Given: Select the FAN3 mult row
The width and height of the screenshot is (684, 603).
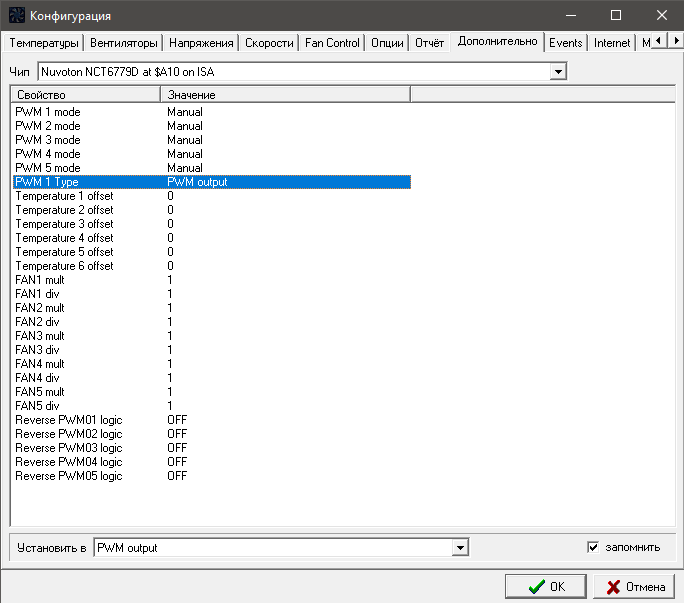Looking at the screenshot, I should point(212,336).
